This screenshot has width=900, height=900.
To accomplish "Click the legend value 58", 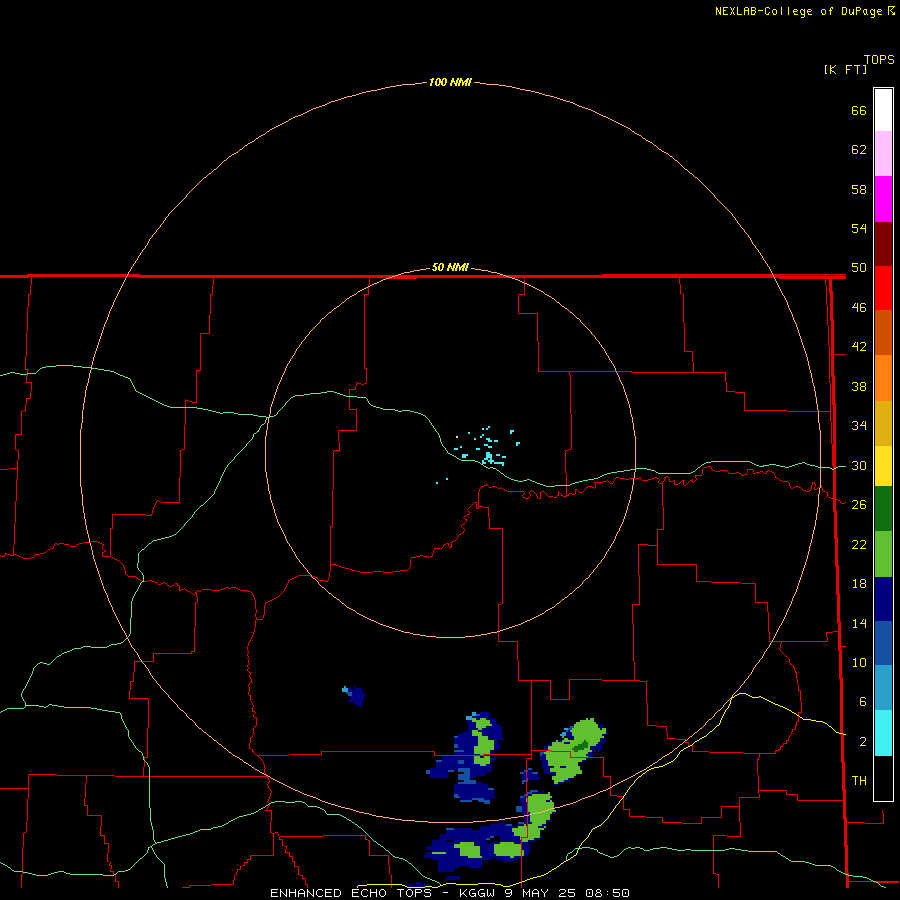I will pyautogui.click(x=859, y=189).
